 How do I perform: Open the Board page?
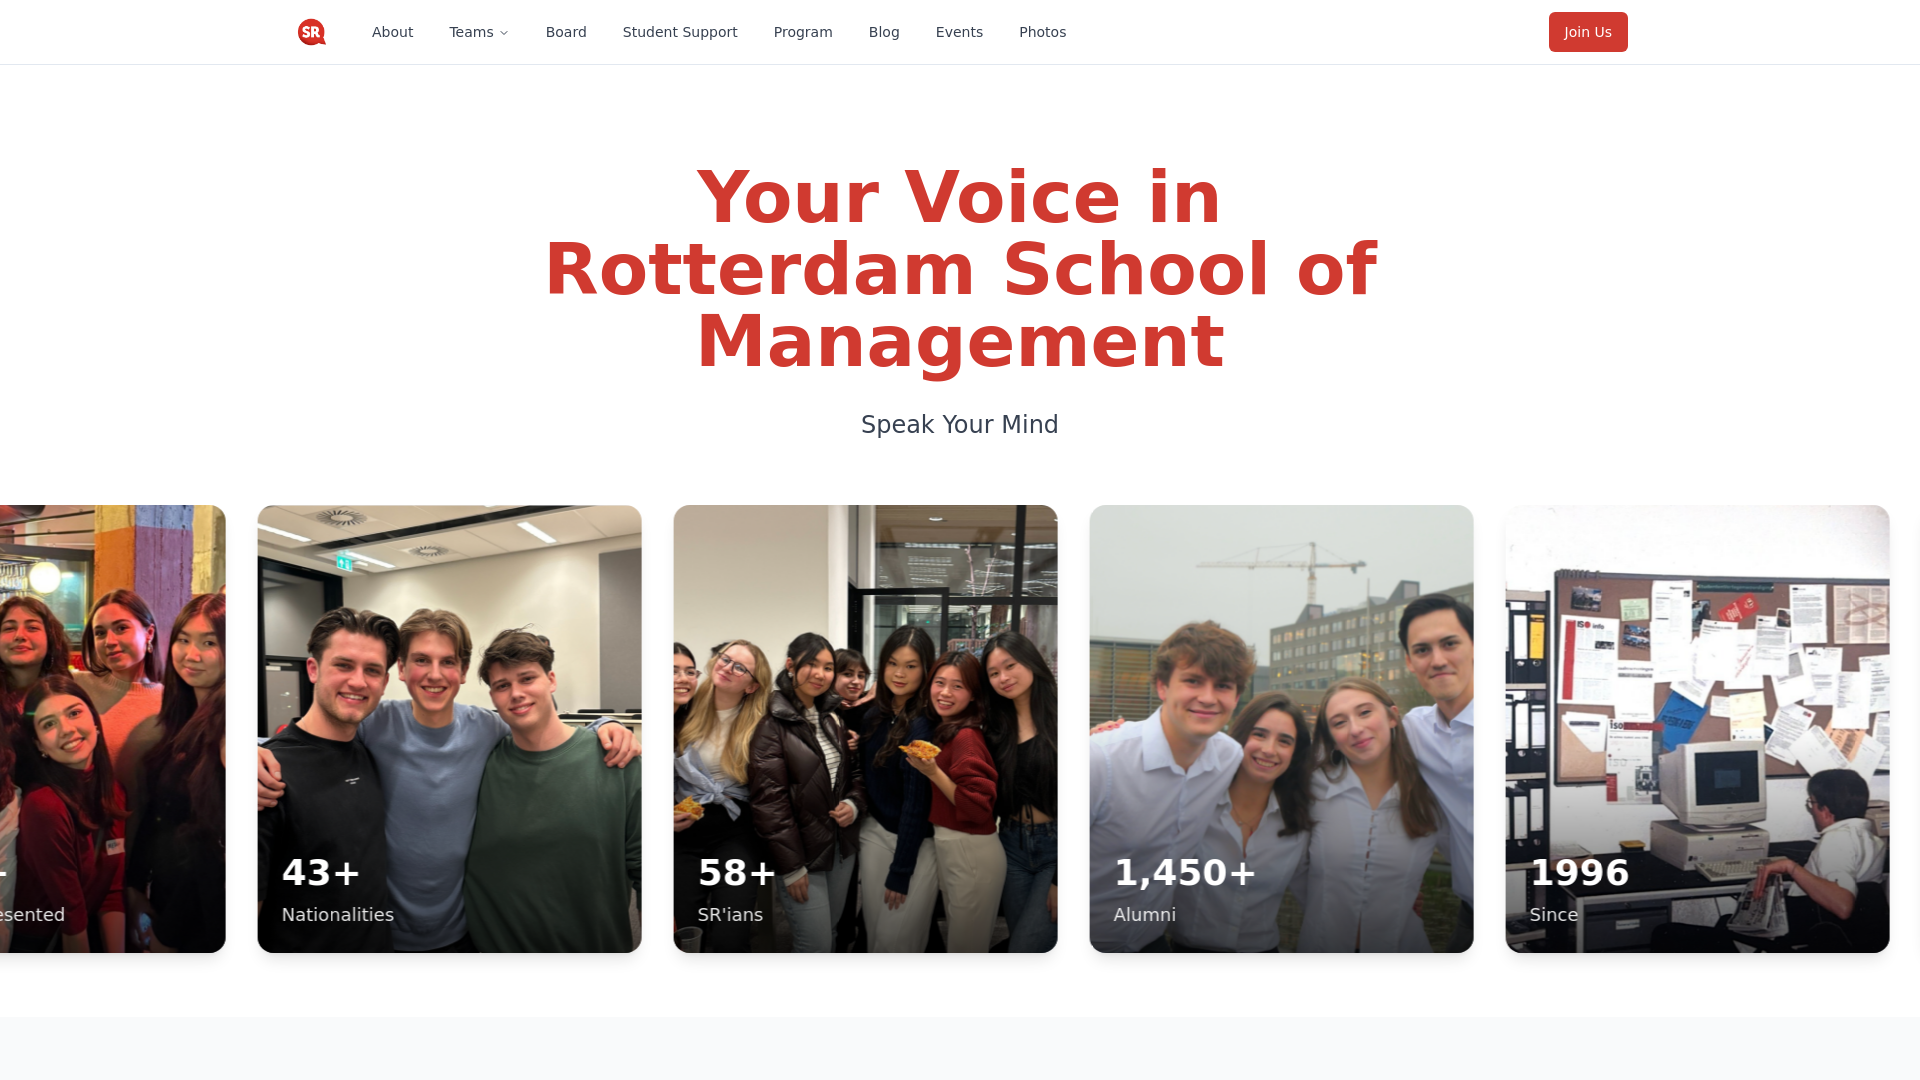tap(566, 32)
